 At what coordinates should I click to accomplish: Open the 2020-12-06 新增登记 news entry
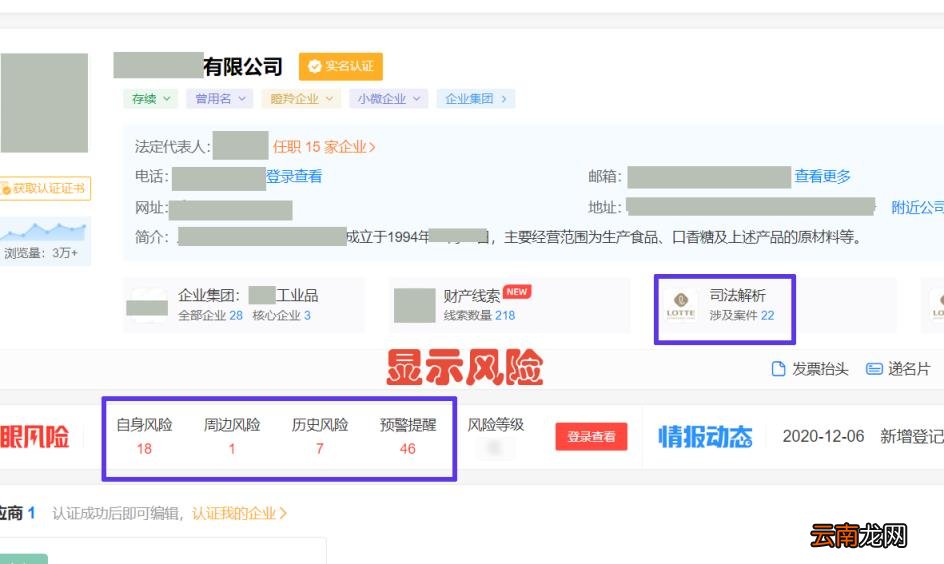[x=863, y=436]
